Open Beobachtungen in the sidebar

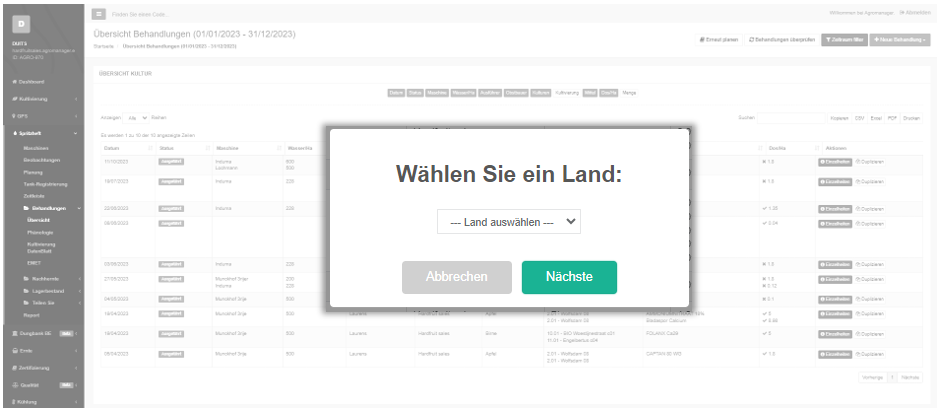[x=41, y=160]
